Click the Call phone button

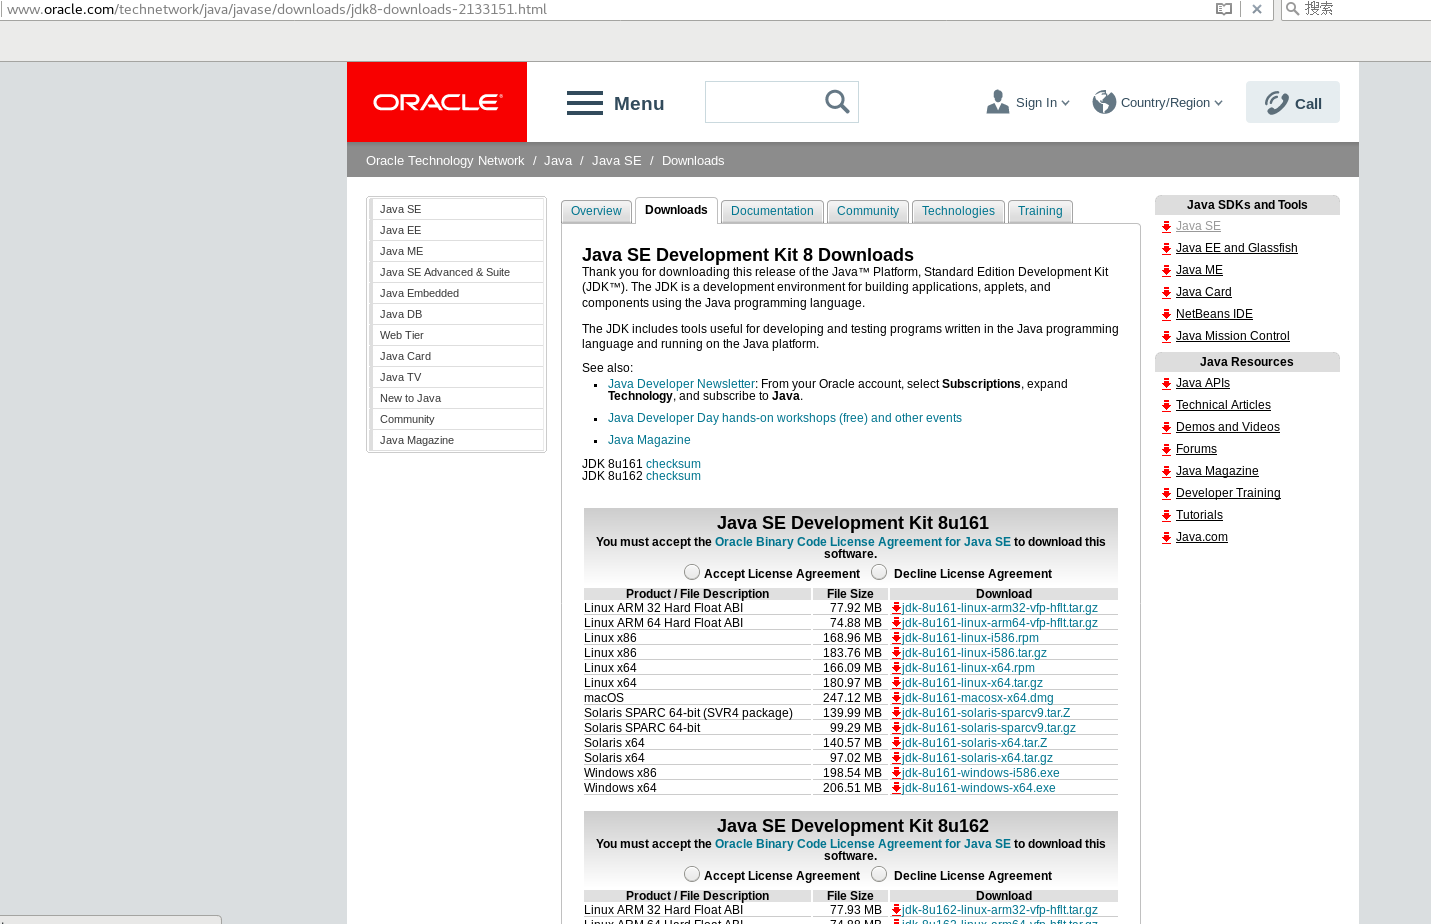1293,102
